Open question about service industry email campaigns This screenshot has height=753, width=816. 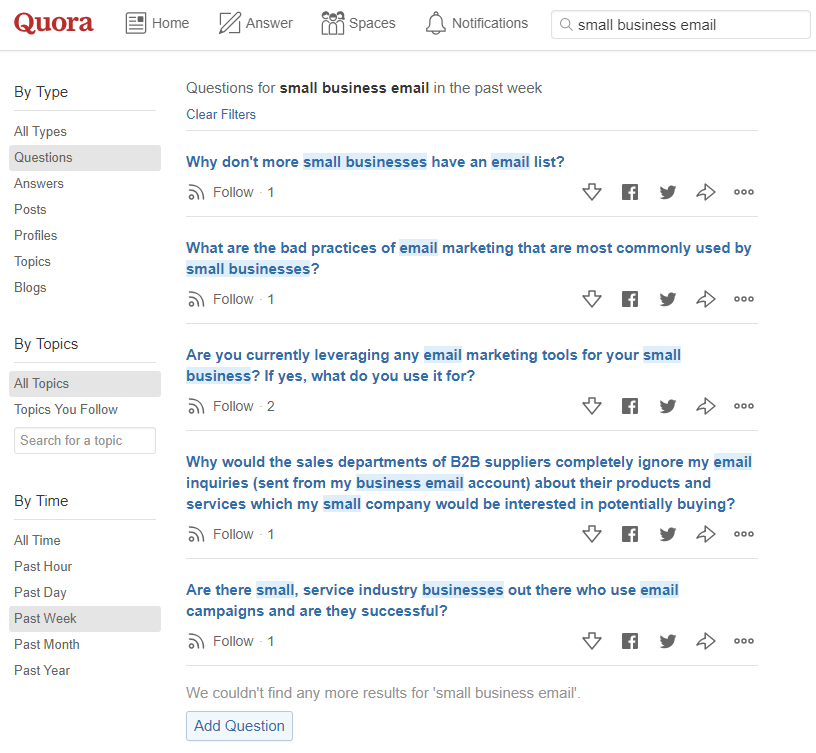(432, 600)
